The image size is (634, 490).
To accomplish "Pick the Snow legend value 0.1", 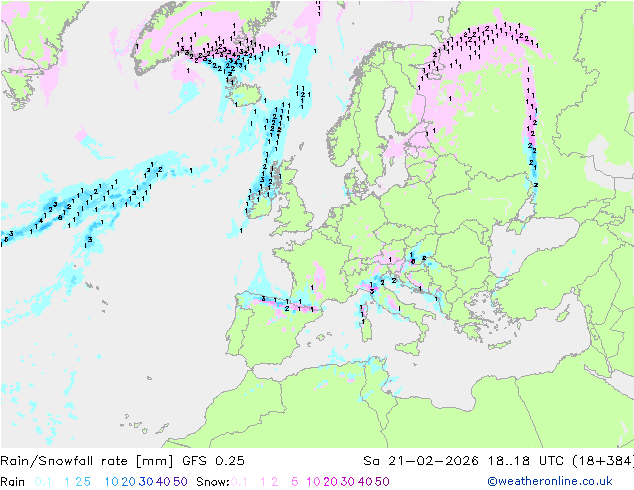I will [x=239, y=482].
